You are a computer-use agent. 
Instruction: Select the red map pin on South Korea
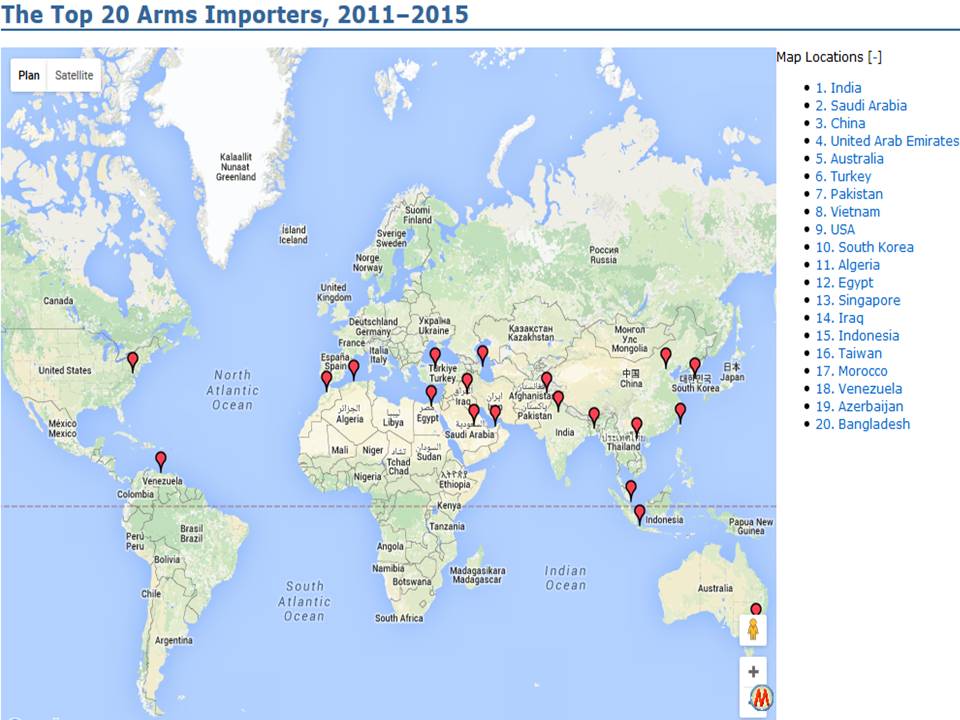click(x=695, y=367)
